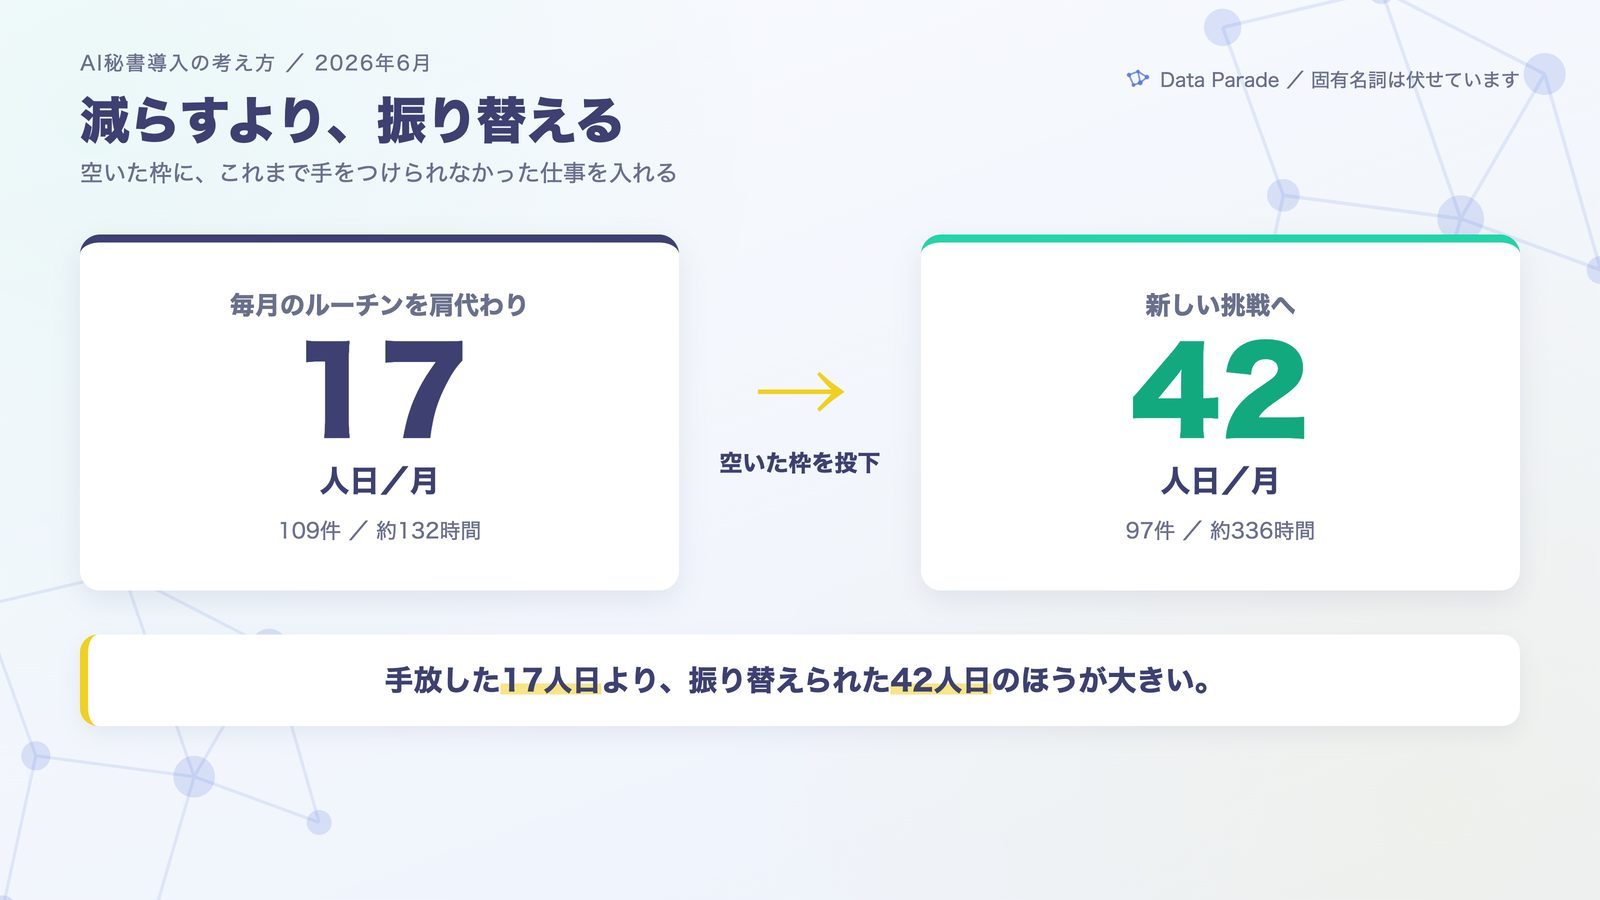Click the header AI秘書導入の考え方 / 2026年6月
Screen dimensions: 1600x900
tap(255, 63)
